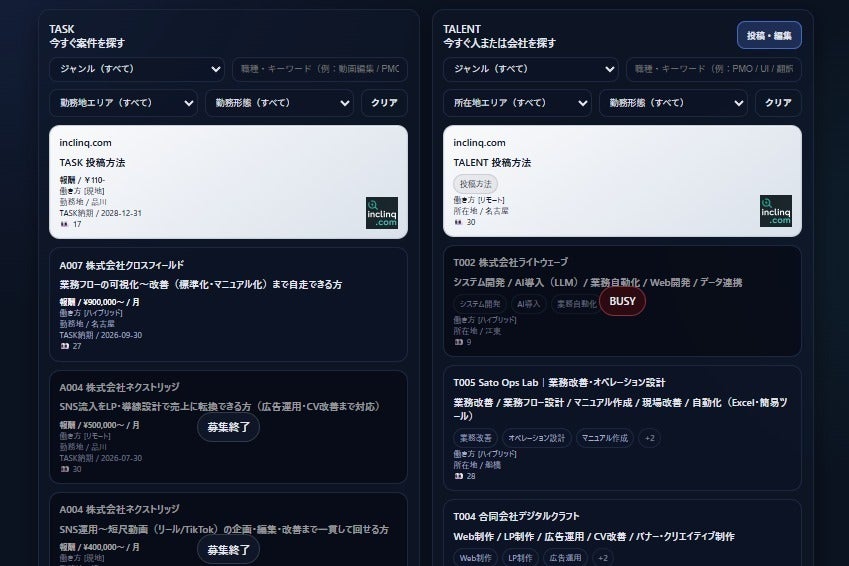Click the inclinq.com logo in TALENT card

(x=775, y=211)
